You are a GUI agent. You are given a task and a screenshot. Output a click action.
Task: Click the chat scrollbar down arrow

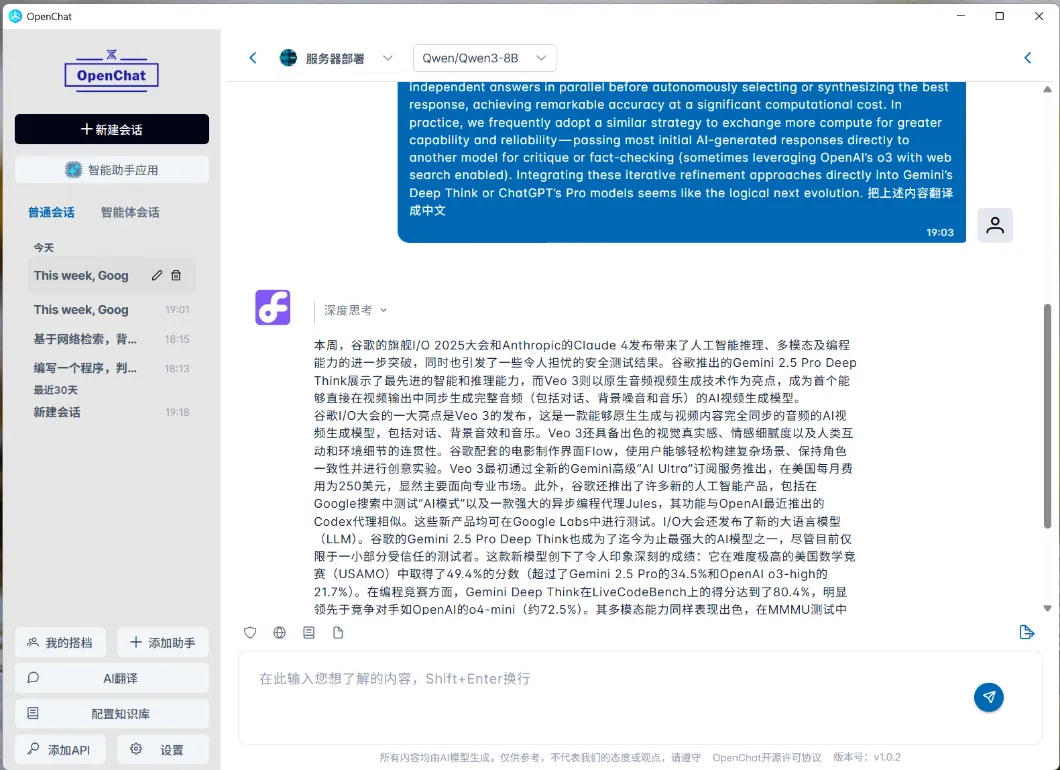tap(1047, 608)
